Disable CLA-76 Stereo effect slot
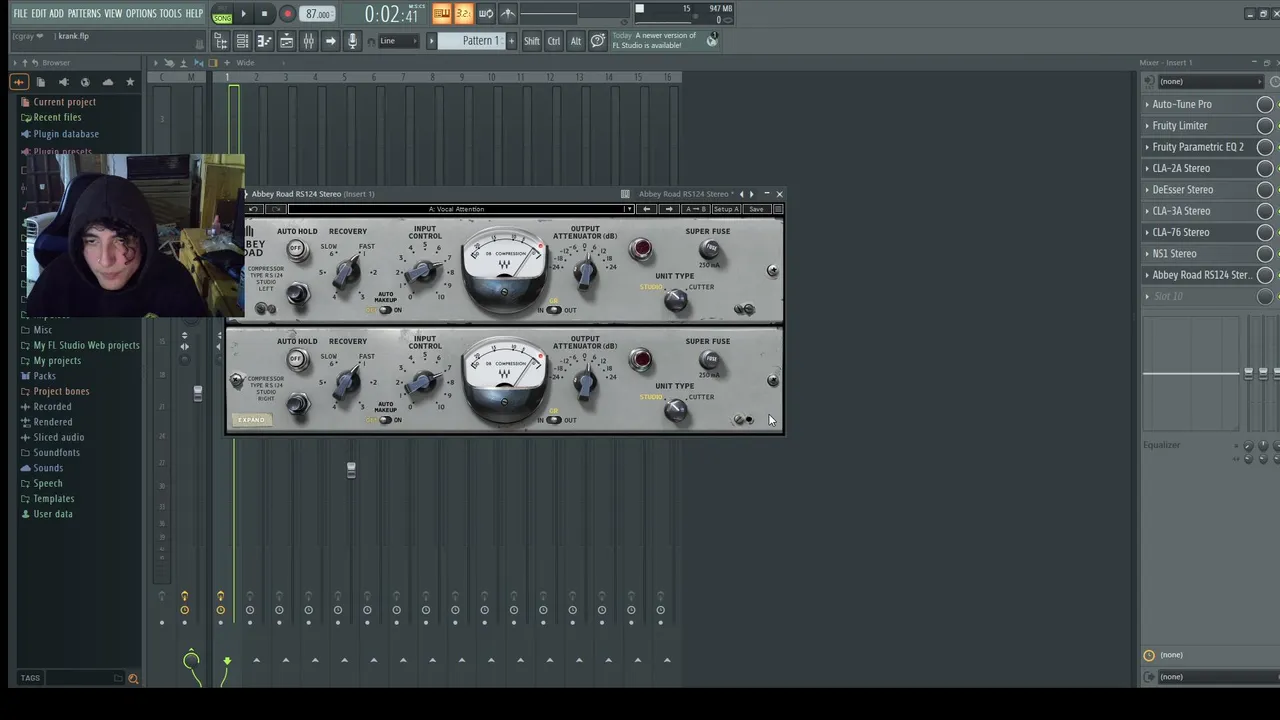Viewport: 1280px width, 720px height. 1265,232
